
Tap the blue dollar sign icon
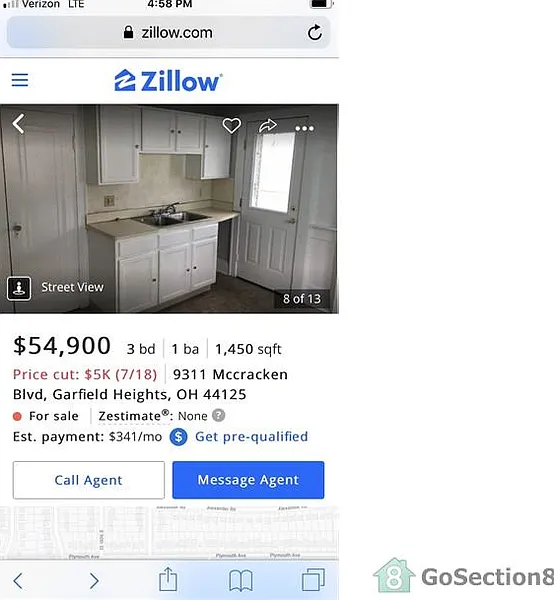[178, 437]
